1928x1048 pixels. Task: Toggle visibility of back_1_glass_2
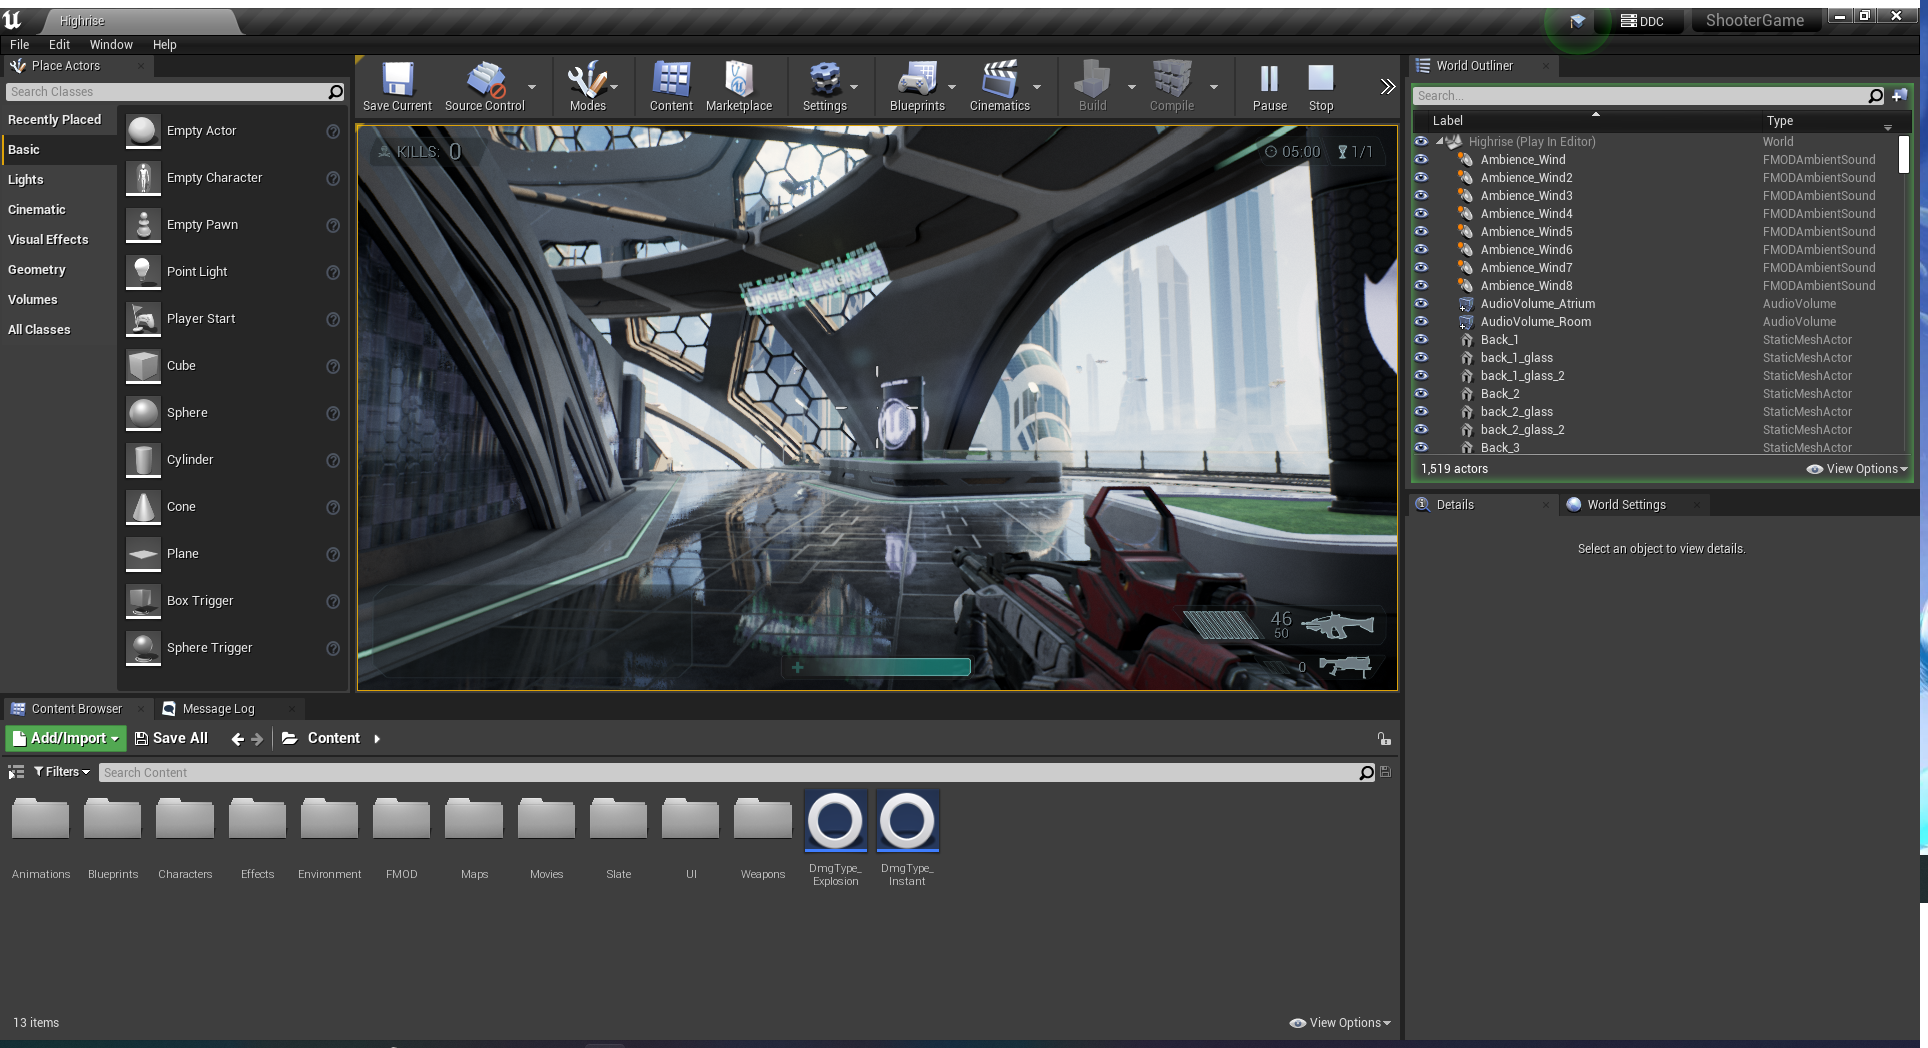click(x=1421, y=375)
